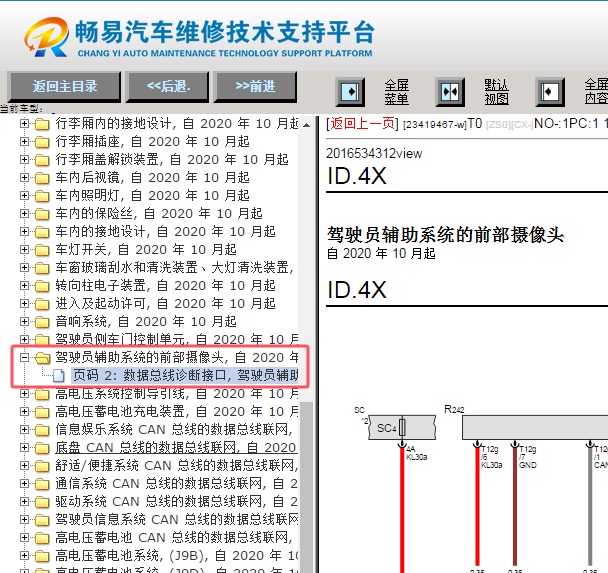Click folder icon of 行李厢插座
608x573 pixels.
coord(42,142)
